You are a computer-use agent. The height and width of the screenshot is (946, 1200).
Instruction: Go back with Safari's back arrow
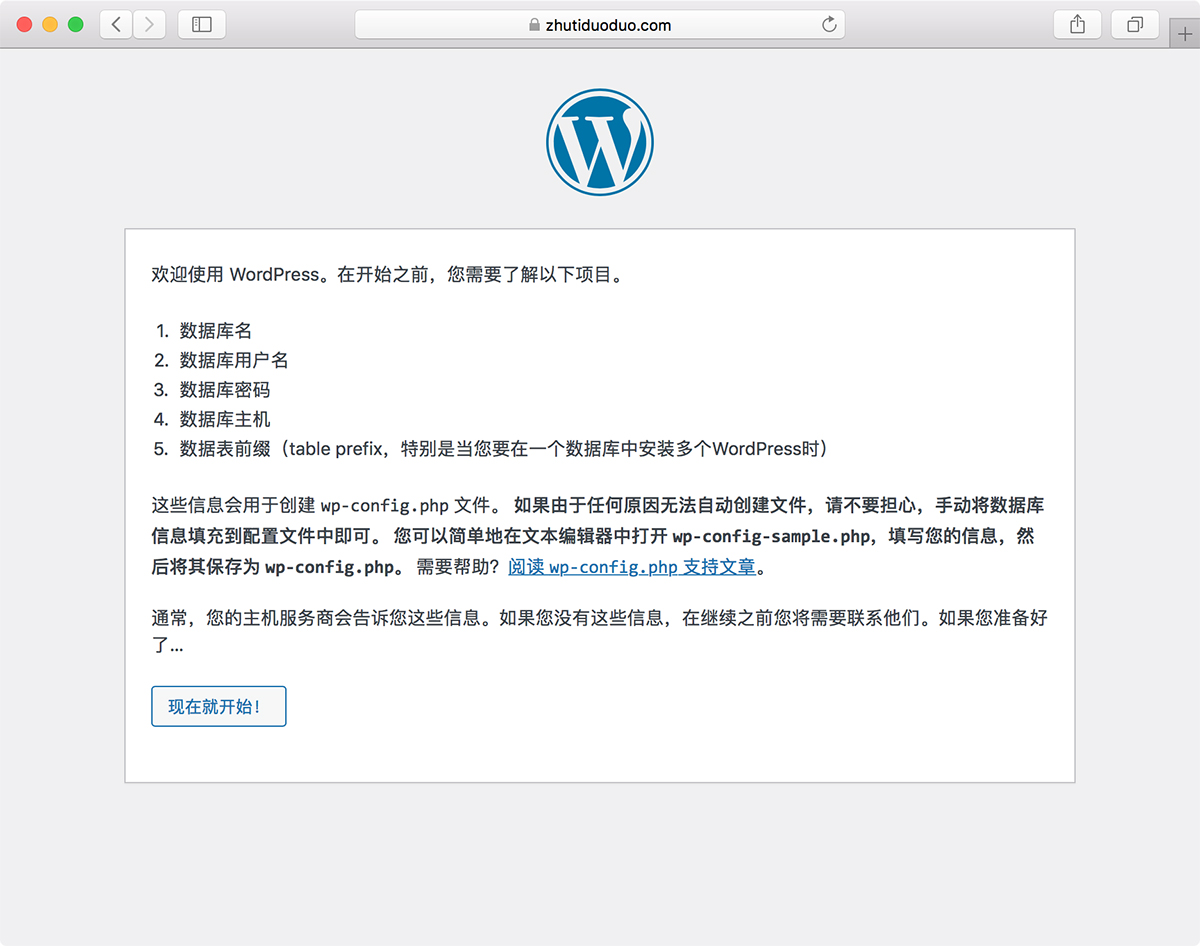116,25
